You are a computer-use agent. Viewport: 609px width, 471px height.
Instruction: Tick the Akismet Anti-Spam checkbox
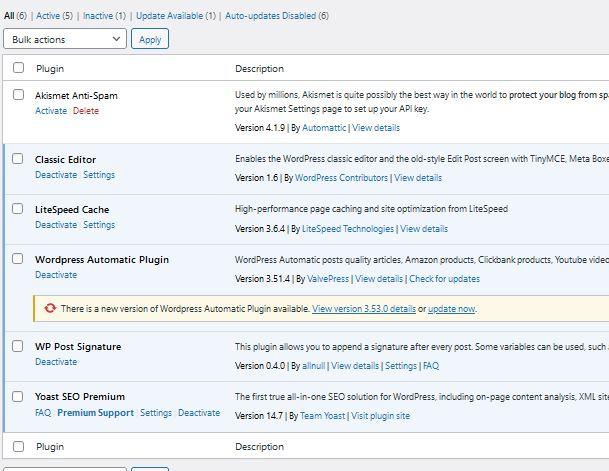[18, 95]
